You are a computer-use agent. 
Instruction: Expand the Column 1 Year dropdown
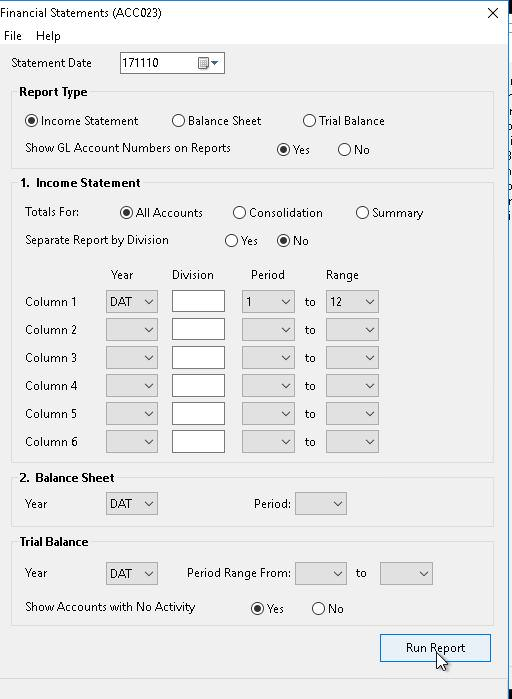[x=132, y=302]
